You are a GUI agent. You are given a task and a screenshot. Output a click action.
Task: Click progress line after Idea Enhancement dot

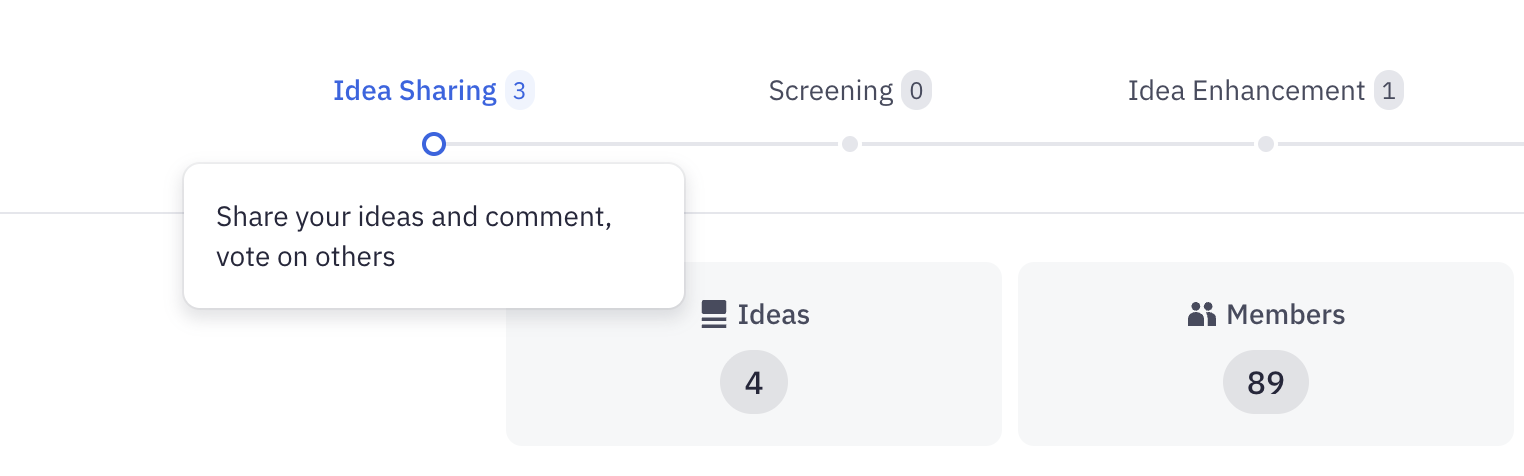click(x=1400, y=144)
